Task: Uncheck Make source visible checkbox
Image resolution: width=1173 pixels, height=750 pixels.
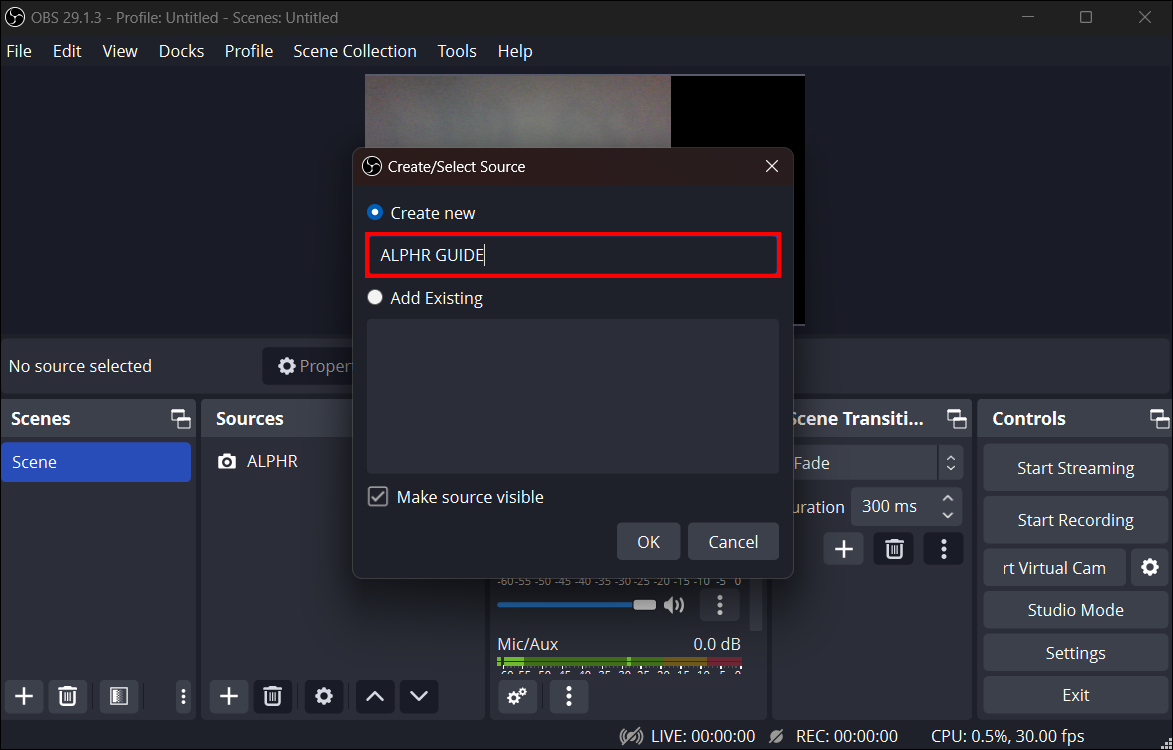Action: tap(378, 497)
